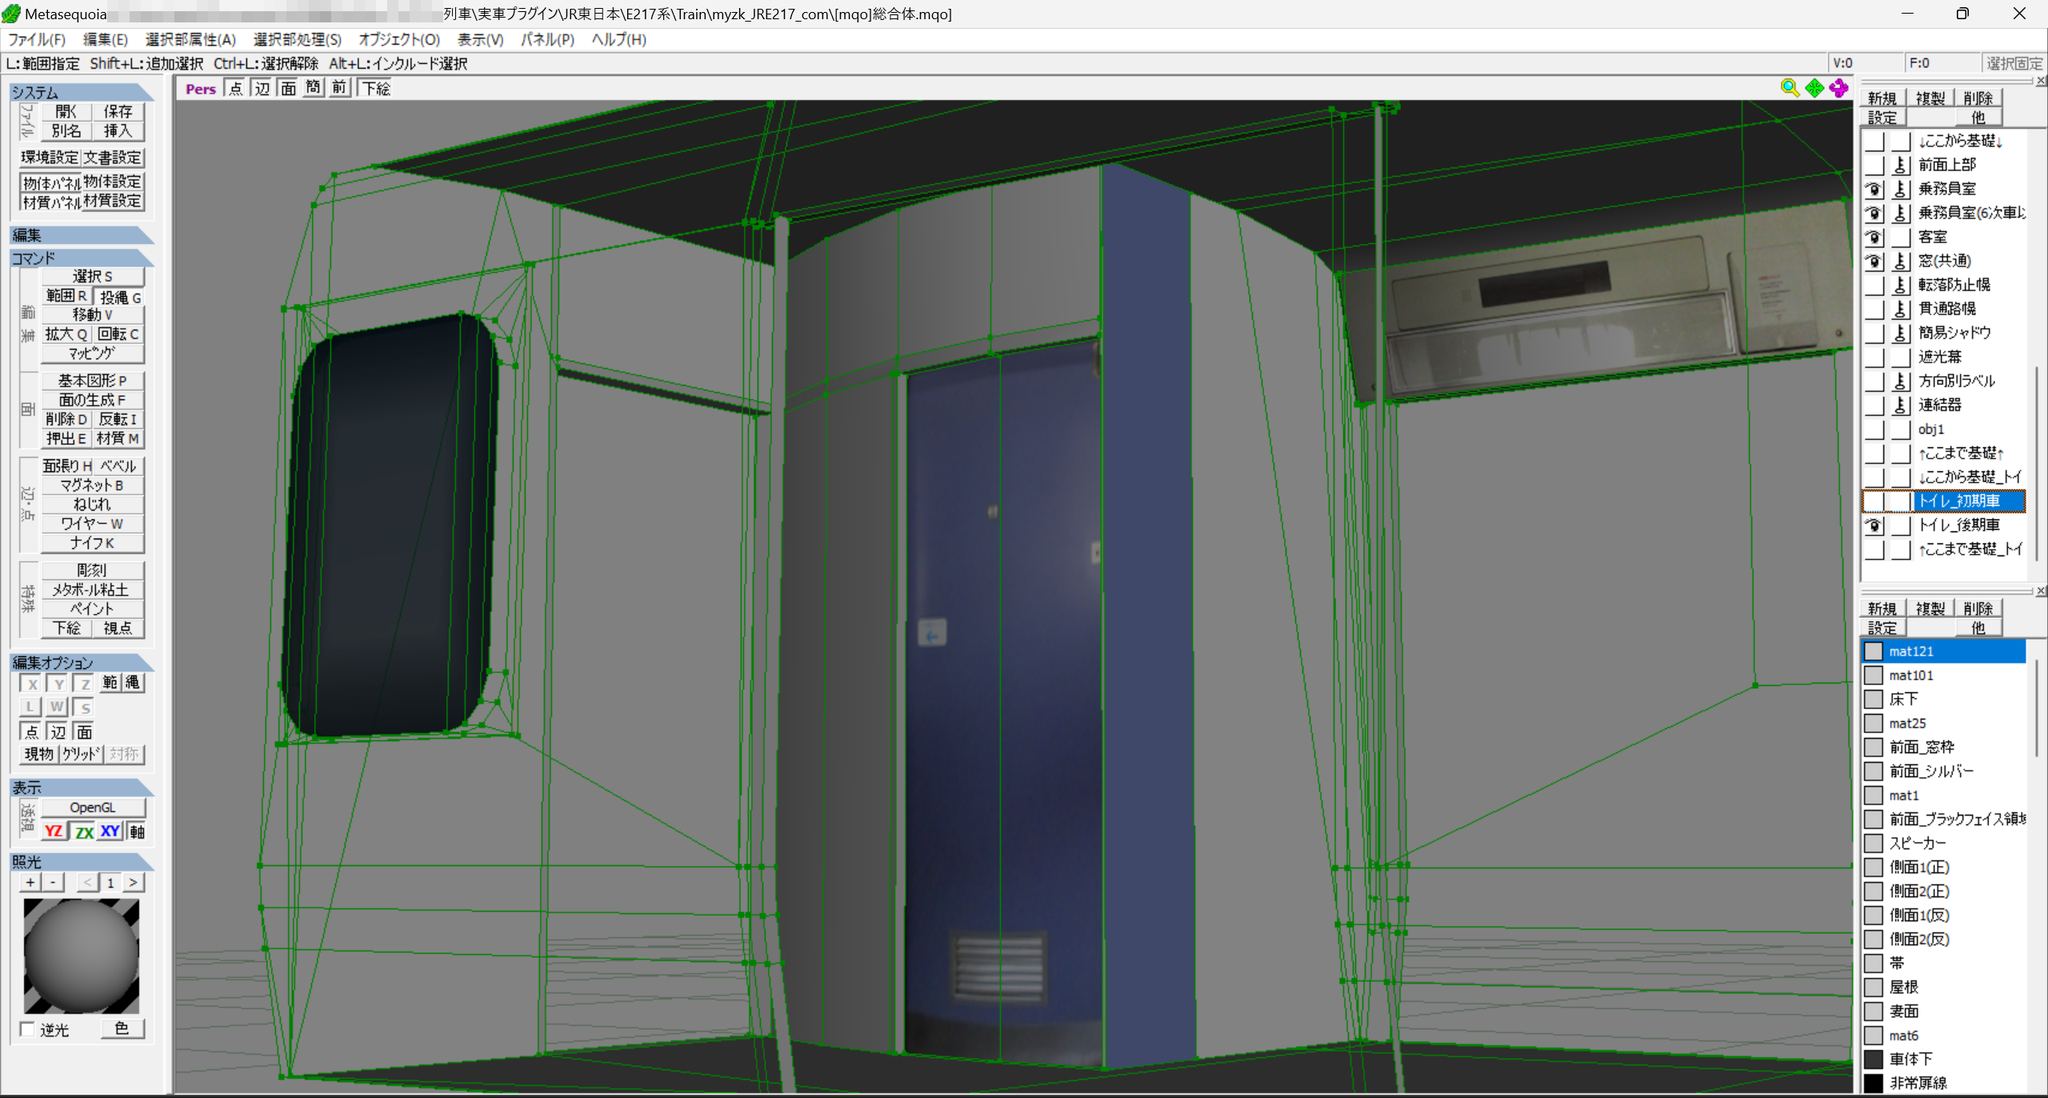Click the green pan view icon
Screen dimensions: 2048x1098
coord(1815,88)
